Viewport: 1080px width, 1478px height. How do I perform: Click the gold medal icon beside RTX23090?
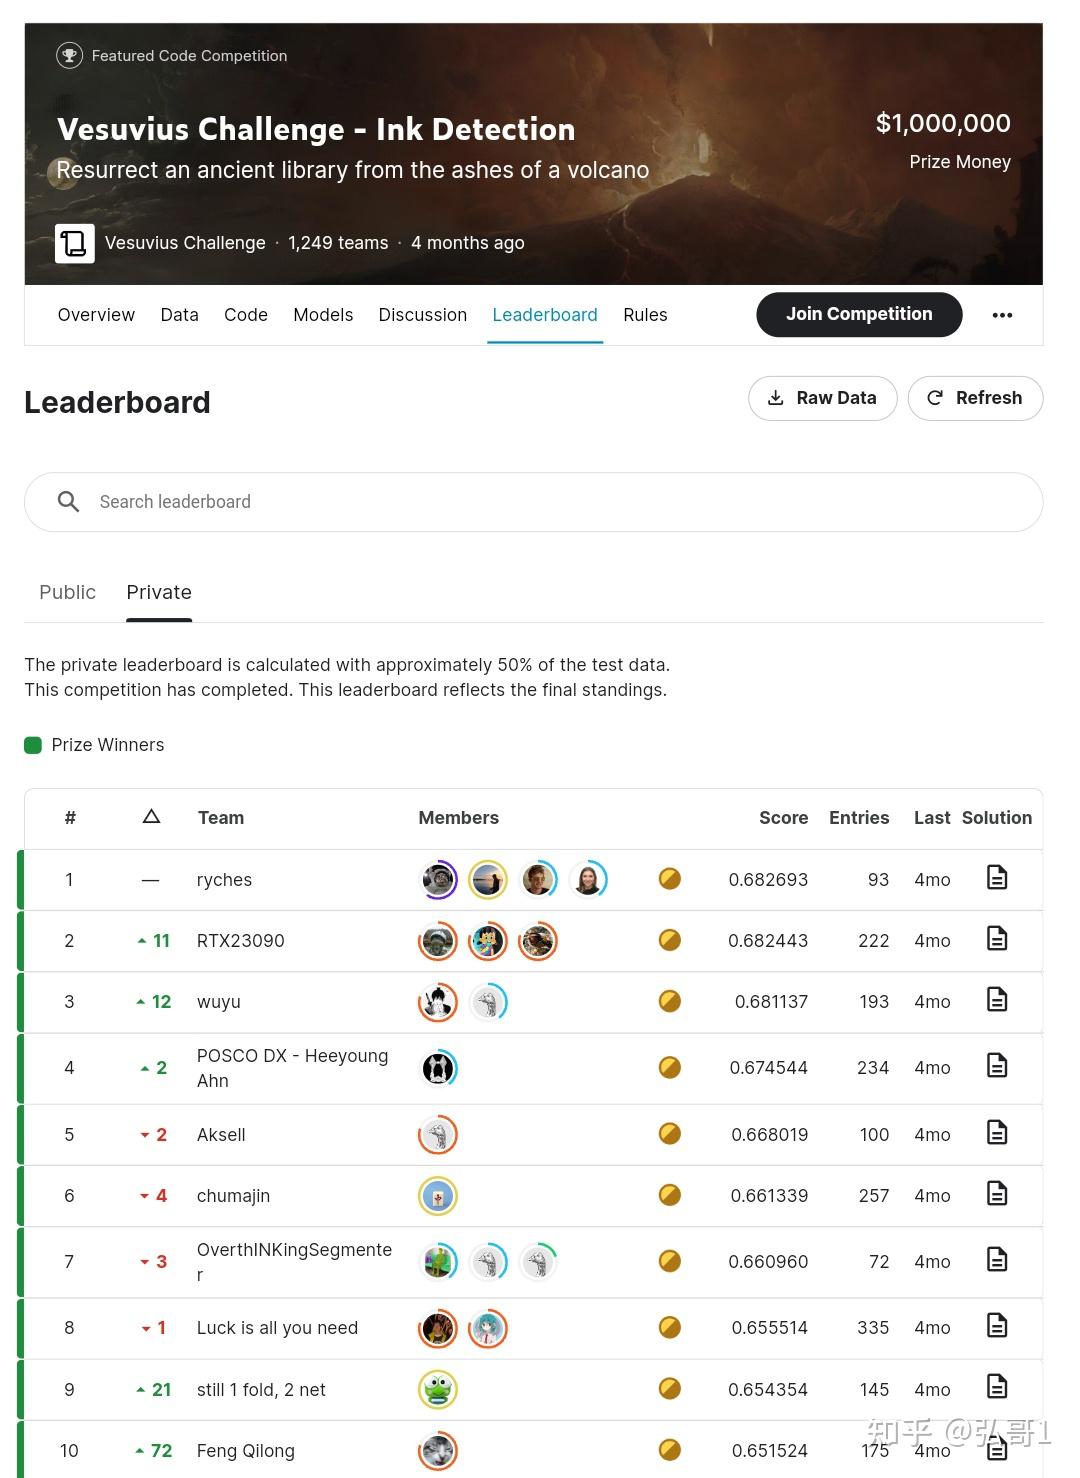click(x=669, y=940)
